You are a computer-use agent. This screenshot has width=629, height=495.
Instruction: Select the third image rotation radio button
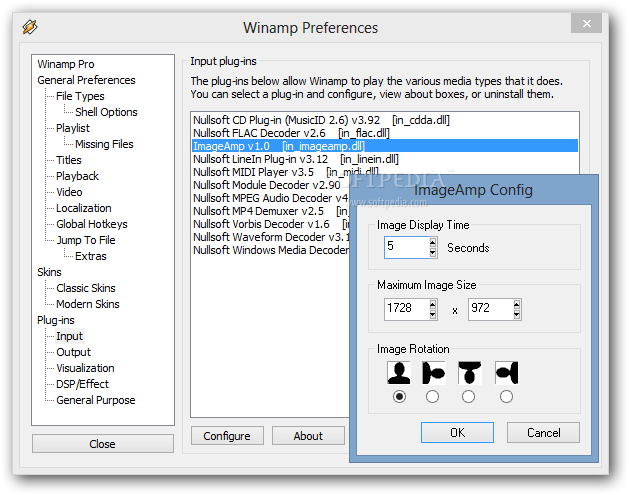pos(469,397)
